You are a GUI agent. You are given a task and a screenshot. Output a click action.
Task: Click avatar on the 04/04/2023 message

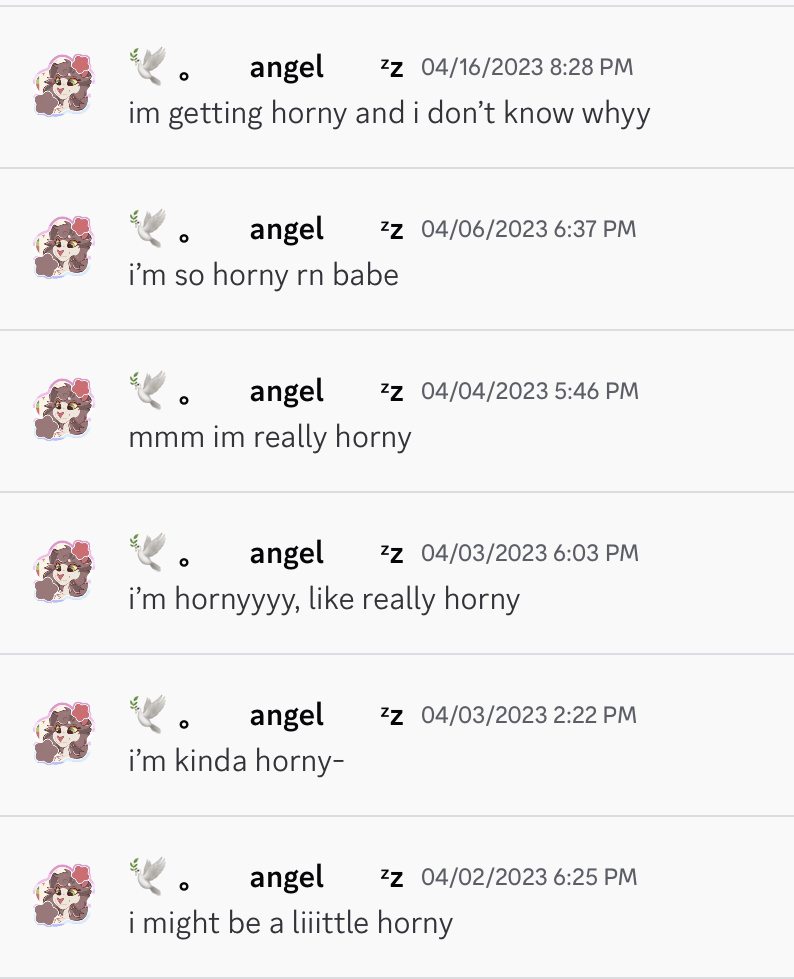point(62,409)
